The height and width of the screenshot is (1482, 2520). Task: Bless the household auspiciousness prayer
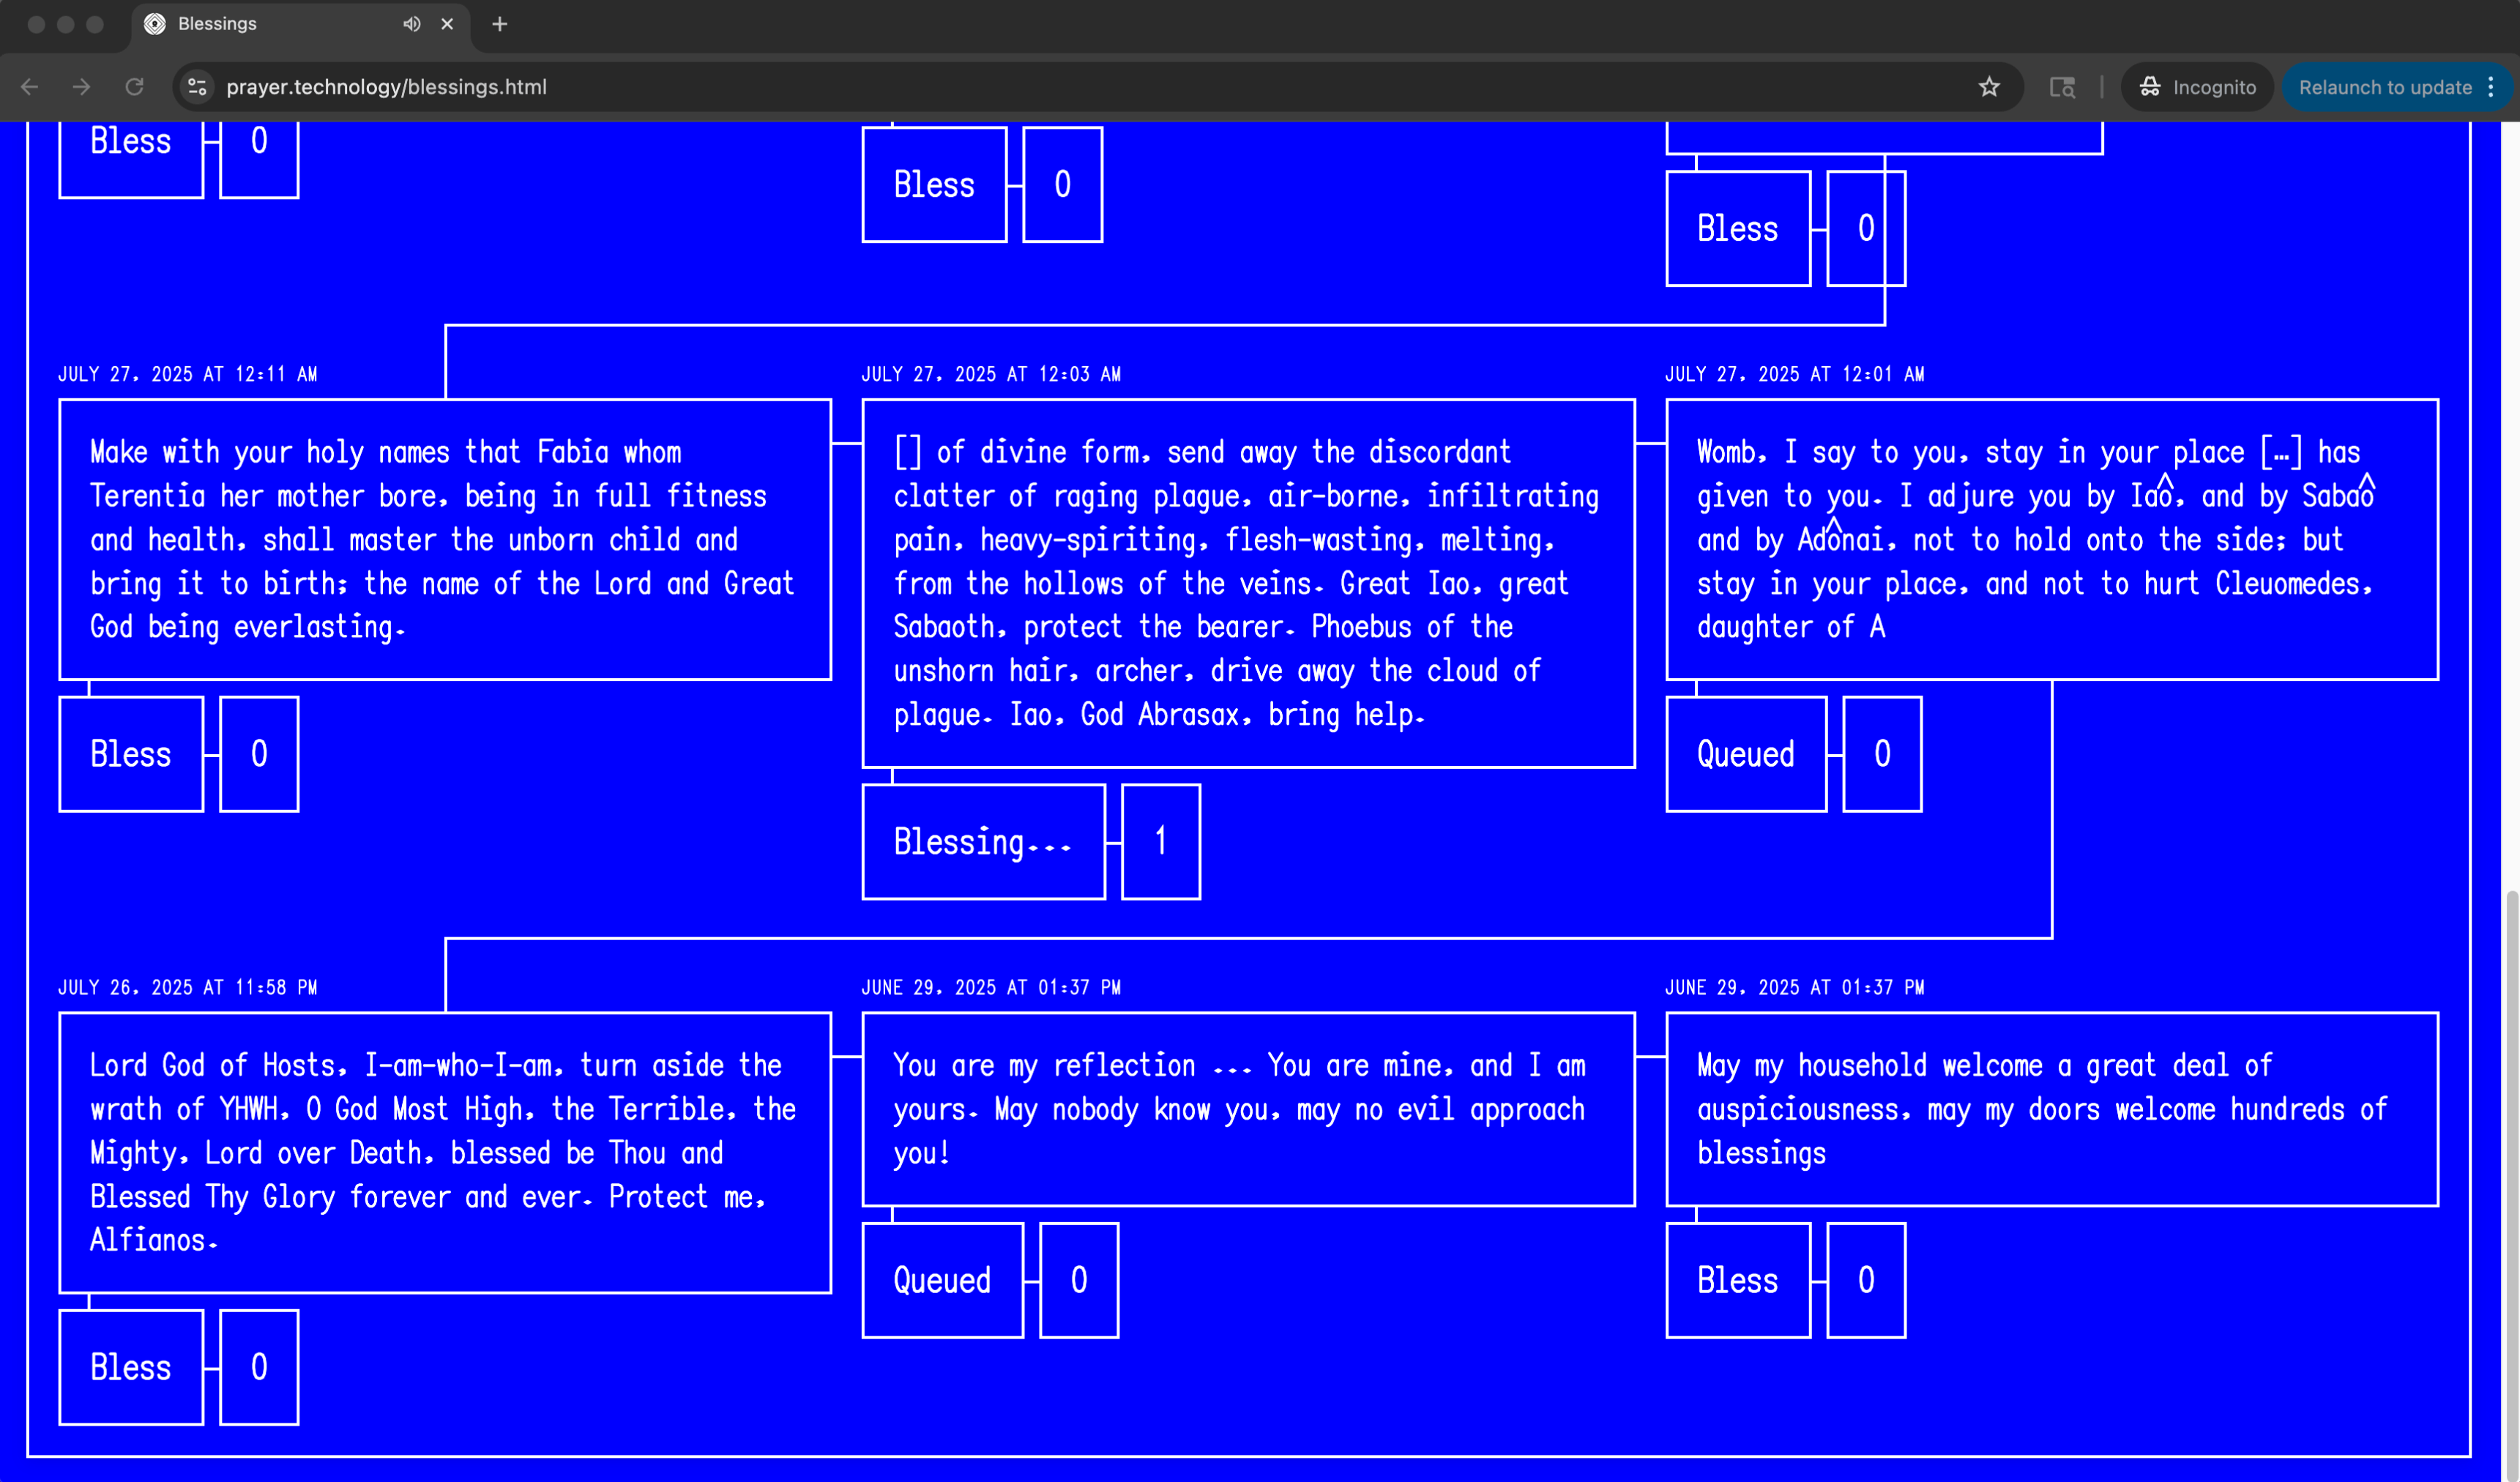tap(1737, 1280)
